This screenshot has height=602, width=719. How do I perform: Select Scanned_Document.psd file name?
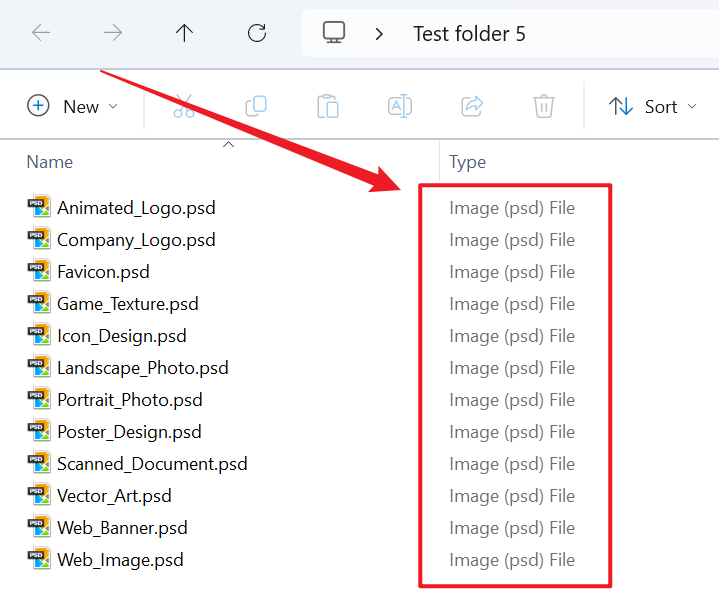(152, 464)
